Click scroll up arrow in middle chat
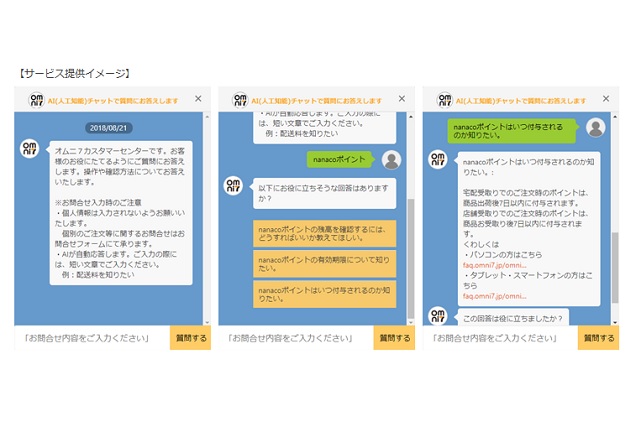This screenshot has height=422, width=636. [x=410, y=117]
